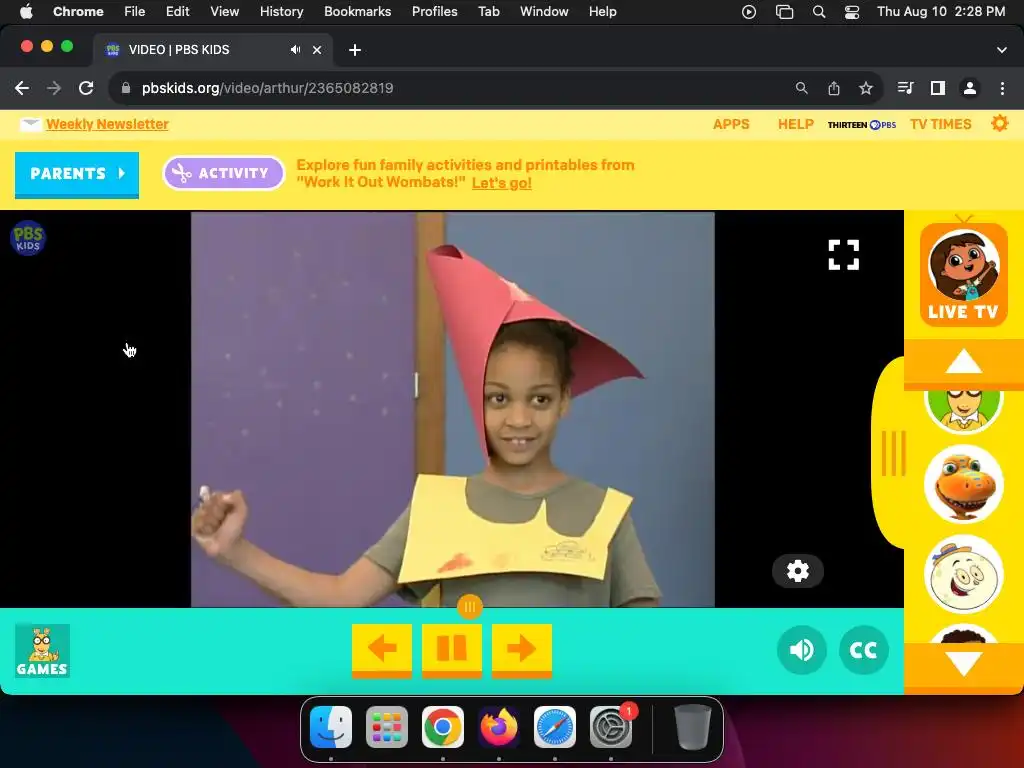
Task: Click the newsletter envelope icon
Action: point(31,124)
